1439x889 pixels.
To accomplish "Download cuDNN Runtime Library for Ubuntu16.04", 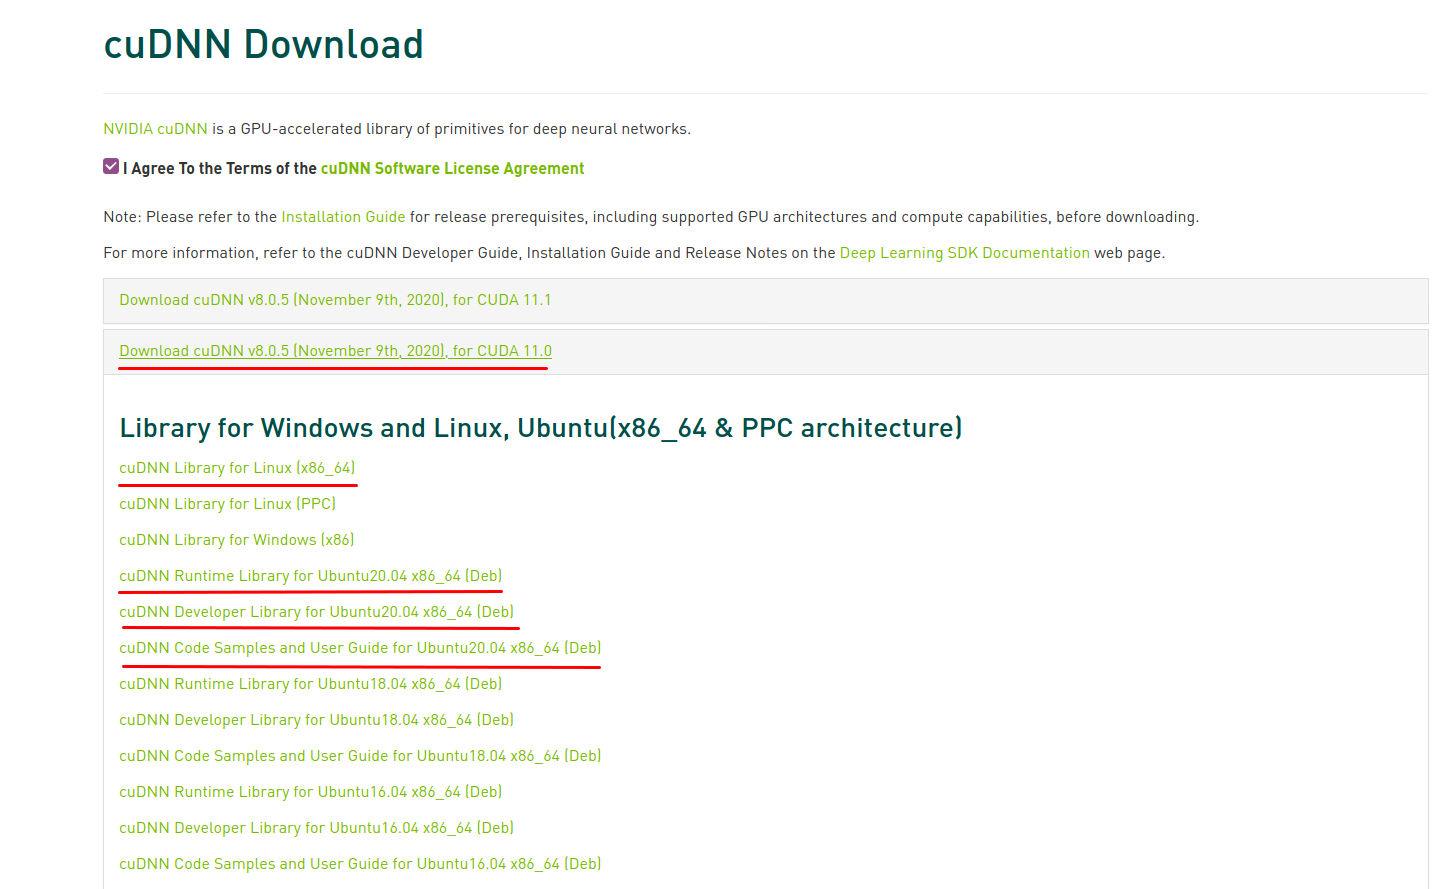I will click(x=310, y=792).
